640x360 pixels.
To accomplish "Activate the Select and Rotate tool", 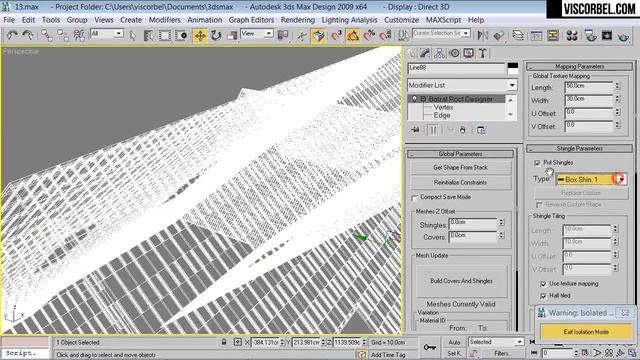I will pyautogui.click(x=216, y=36).
